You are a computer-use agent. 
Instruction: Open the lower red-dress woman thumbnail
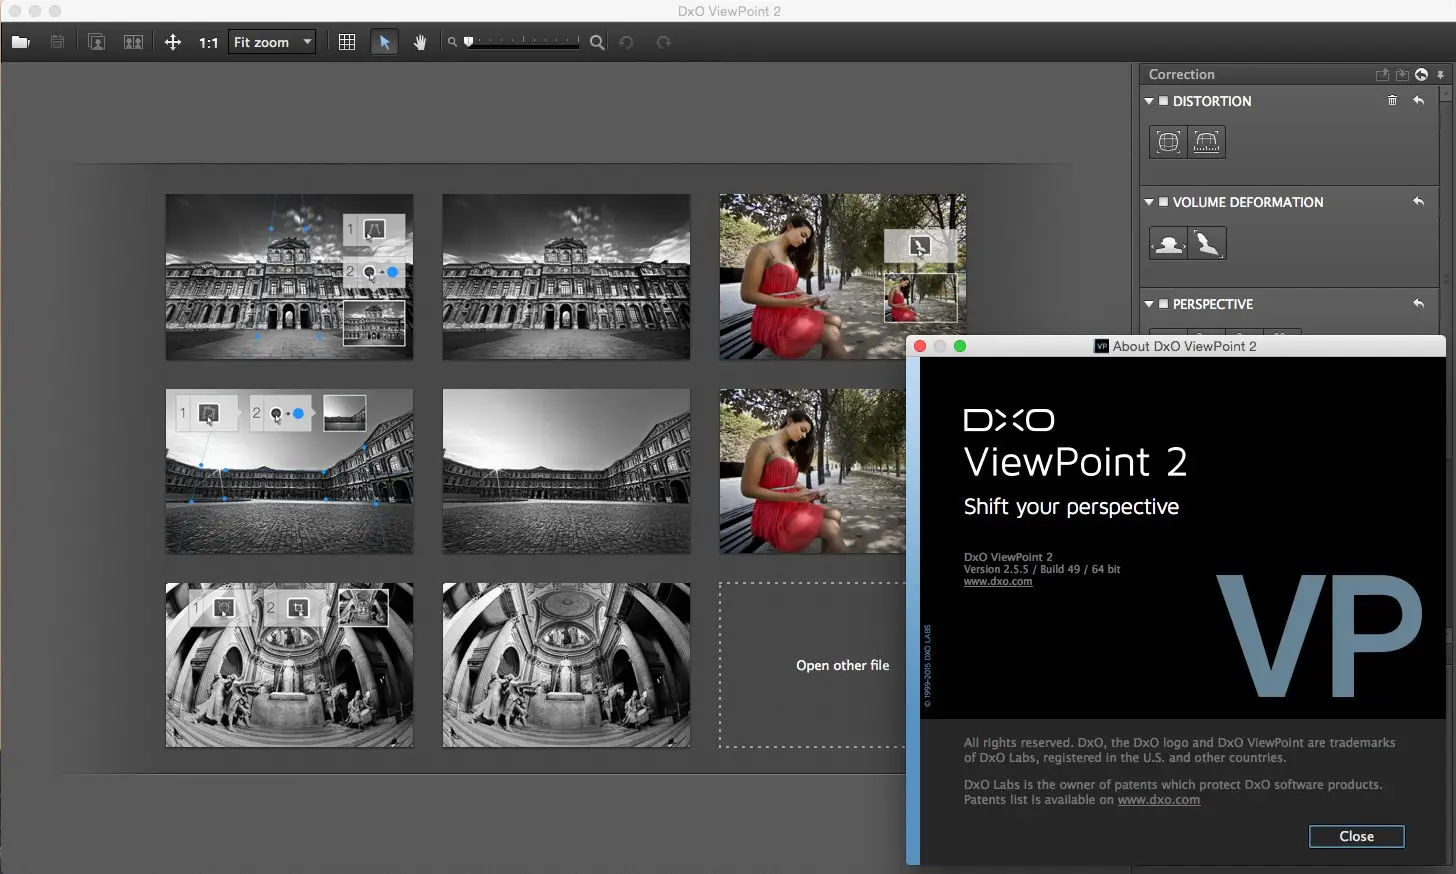pos(812,471)
